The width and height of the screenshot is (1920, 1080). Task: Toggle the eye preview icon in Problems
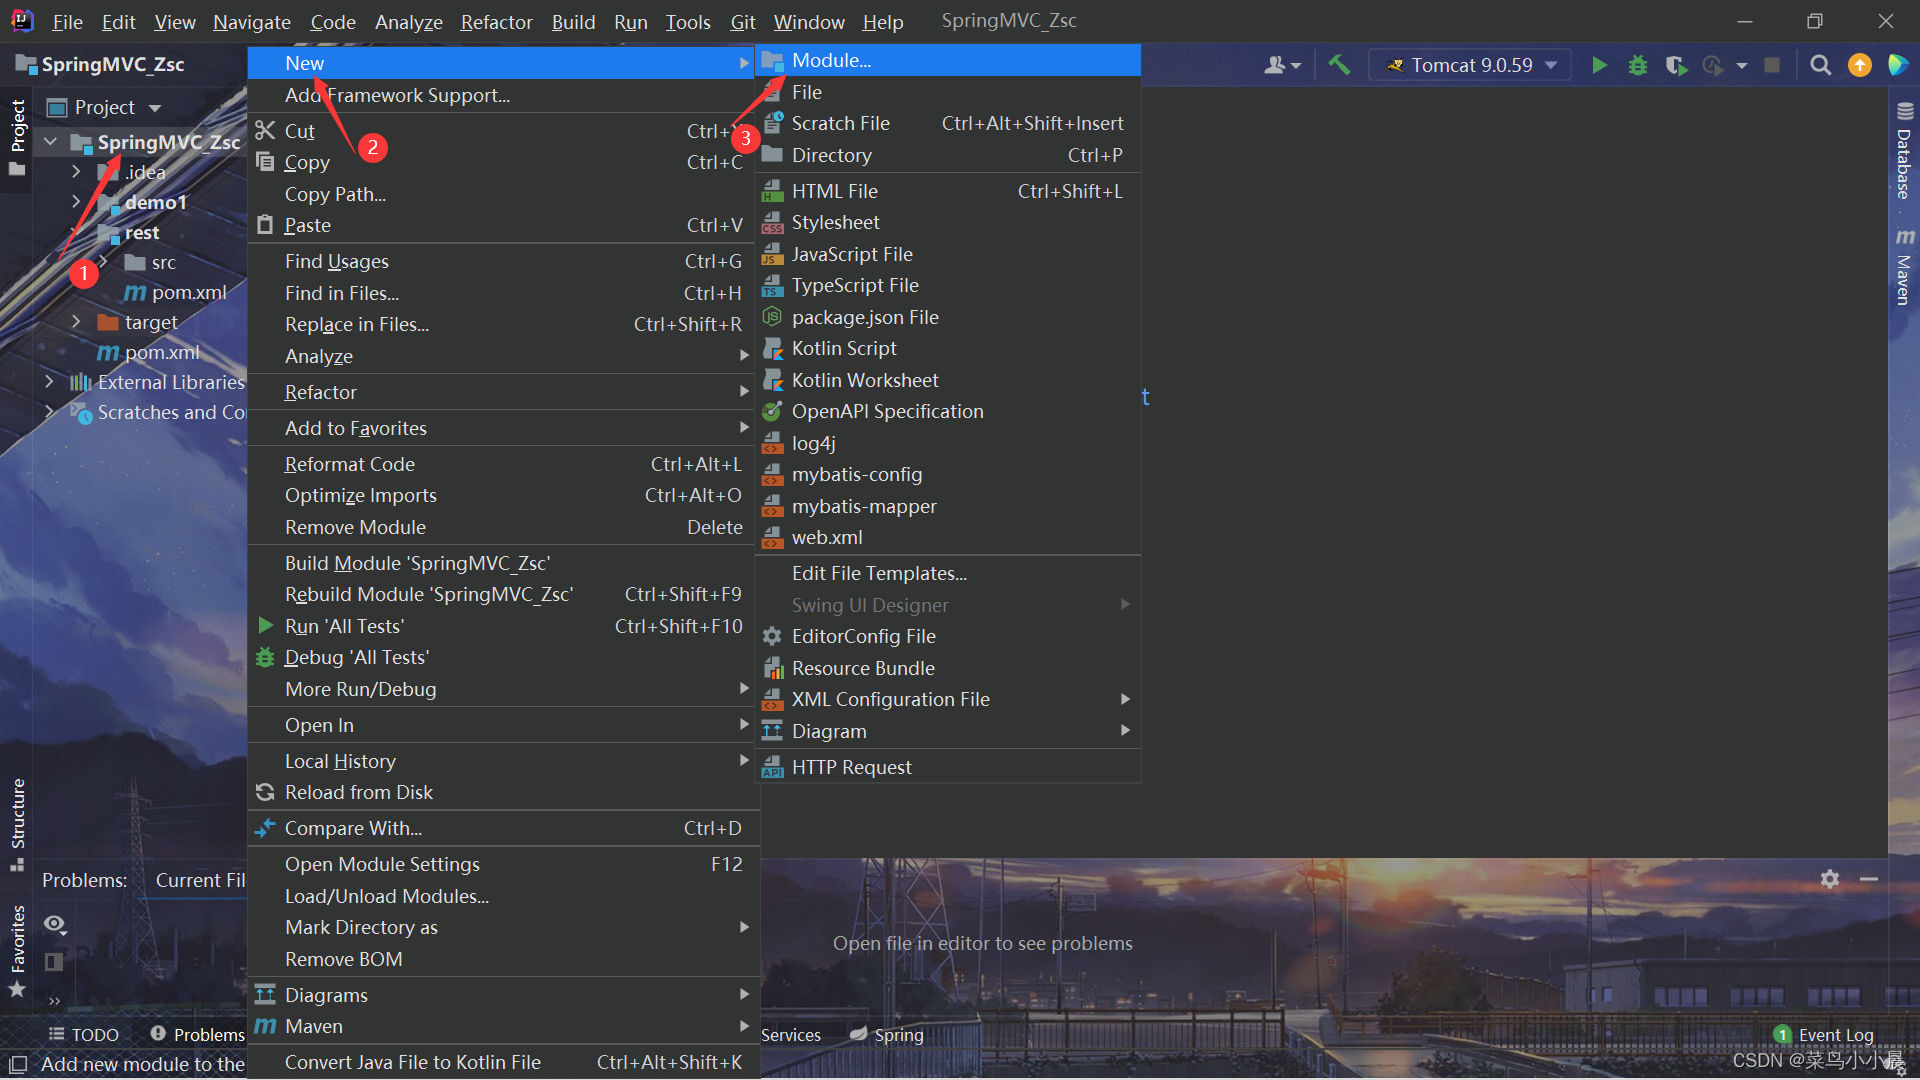coord(55,923)
